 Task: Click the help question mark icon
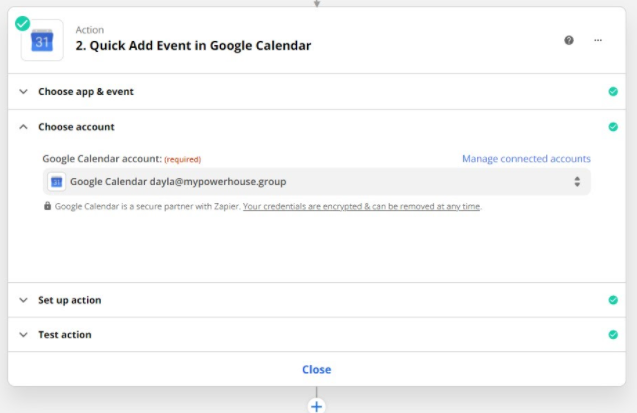pyautogui.click(x=569, y=40)
